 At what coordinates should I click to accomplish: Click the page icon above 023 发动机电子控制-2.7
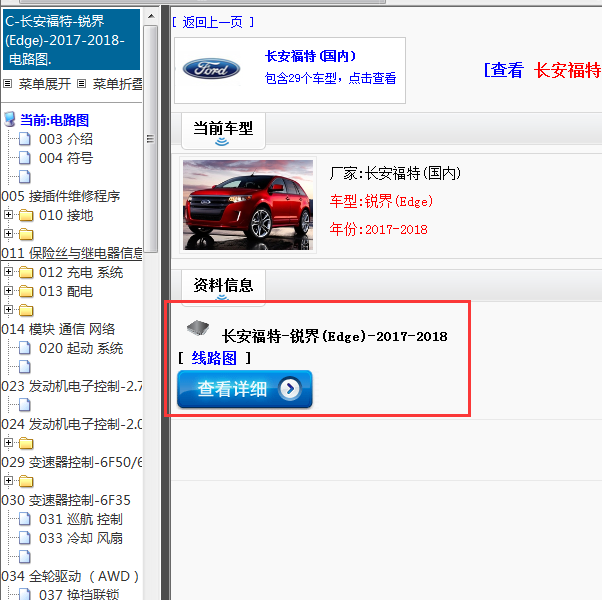point(25,367)
